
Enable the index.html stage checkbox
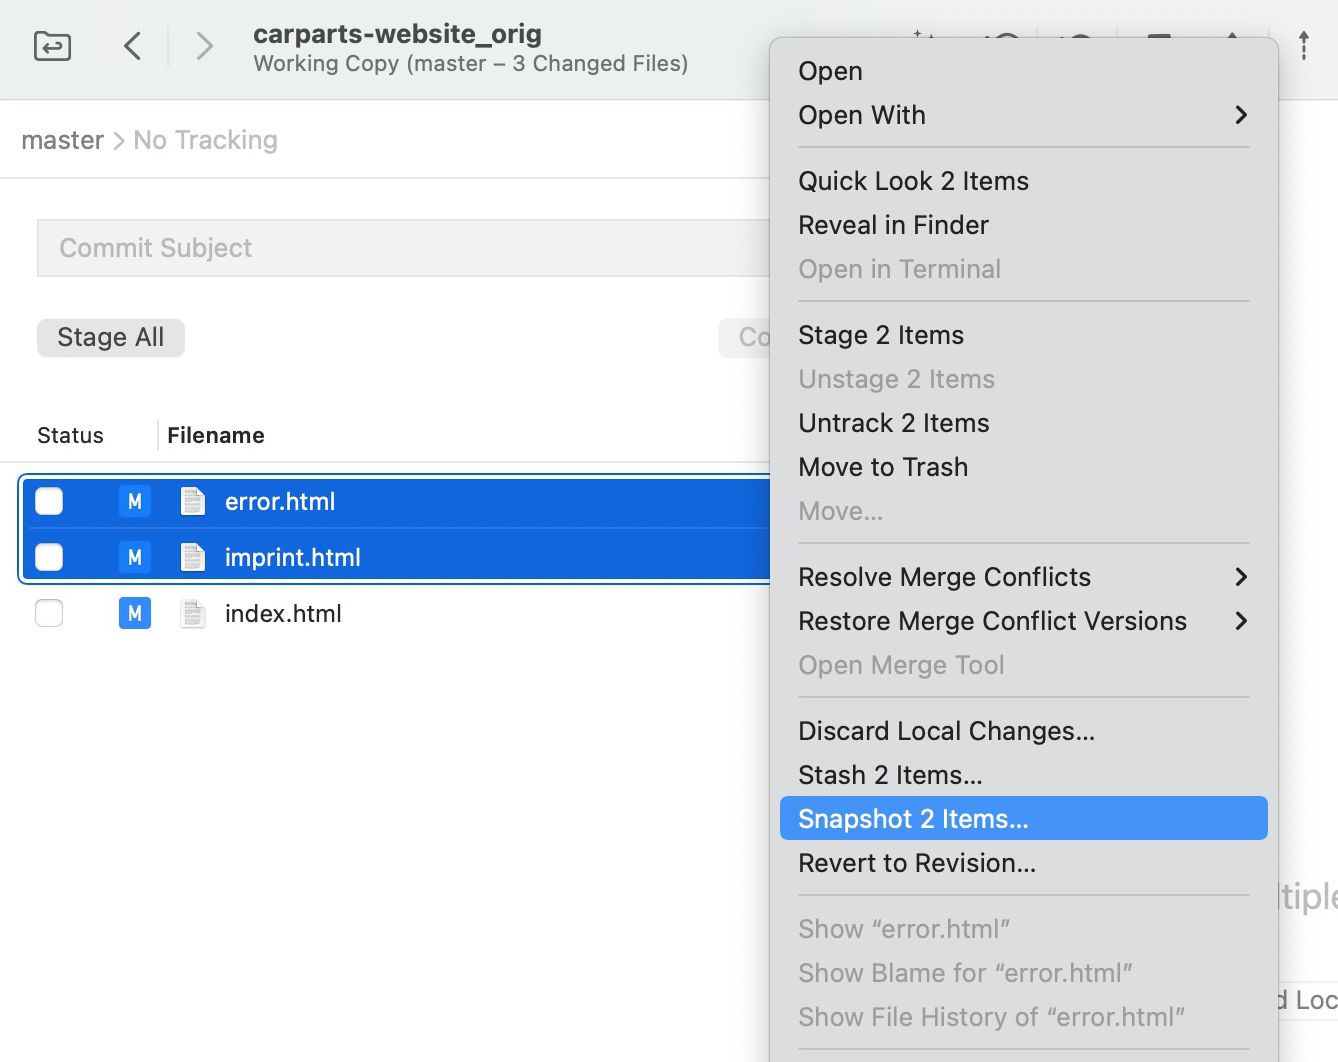(49, 613)
